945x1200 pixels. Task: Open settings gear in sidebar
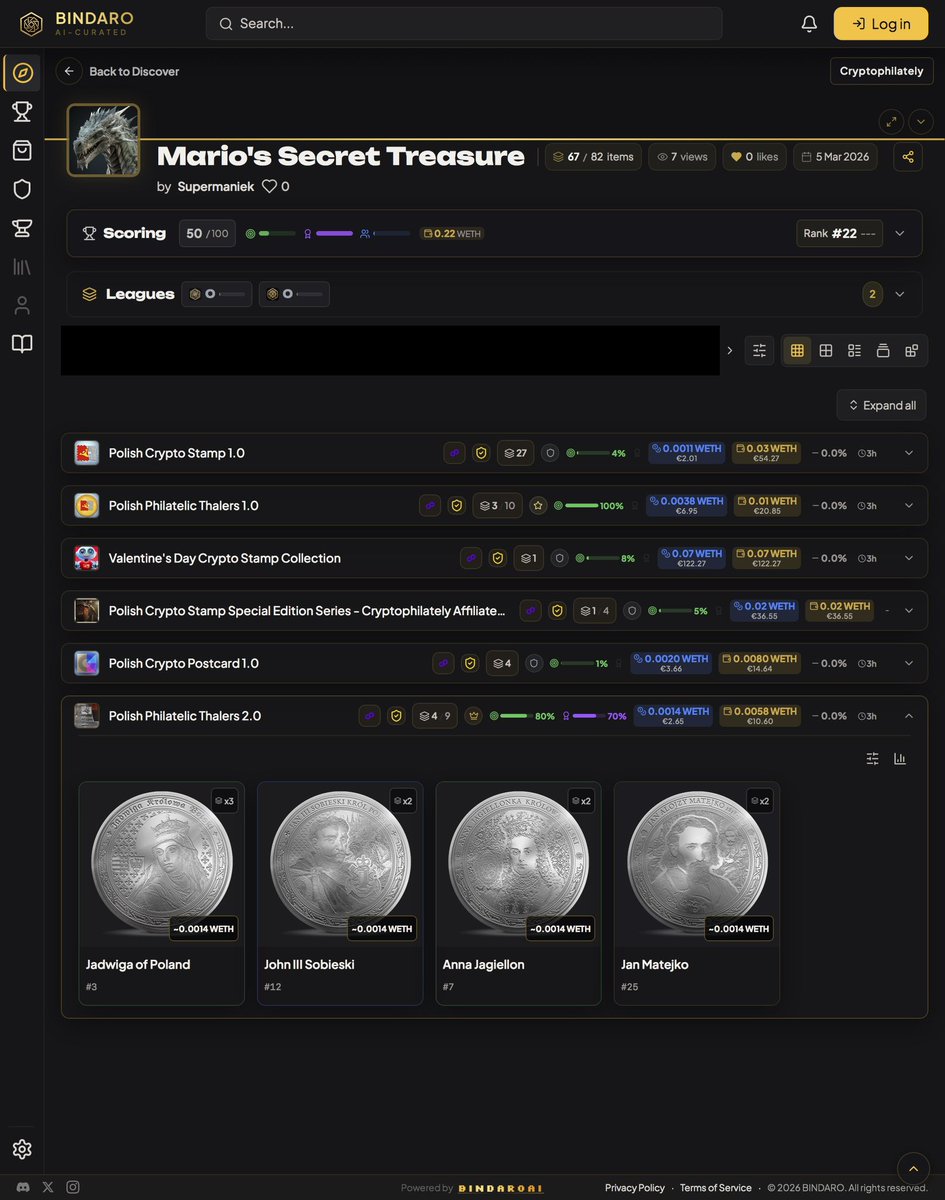pos(22,1149)
